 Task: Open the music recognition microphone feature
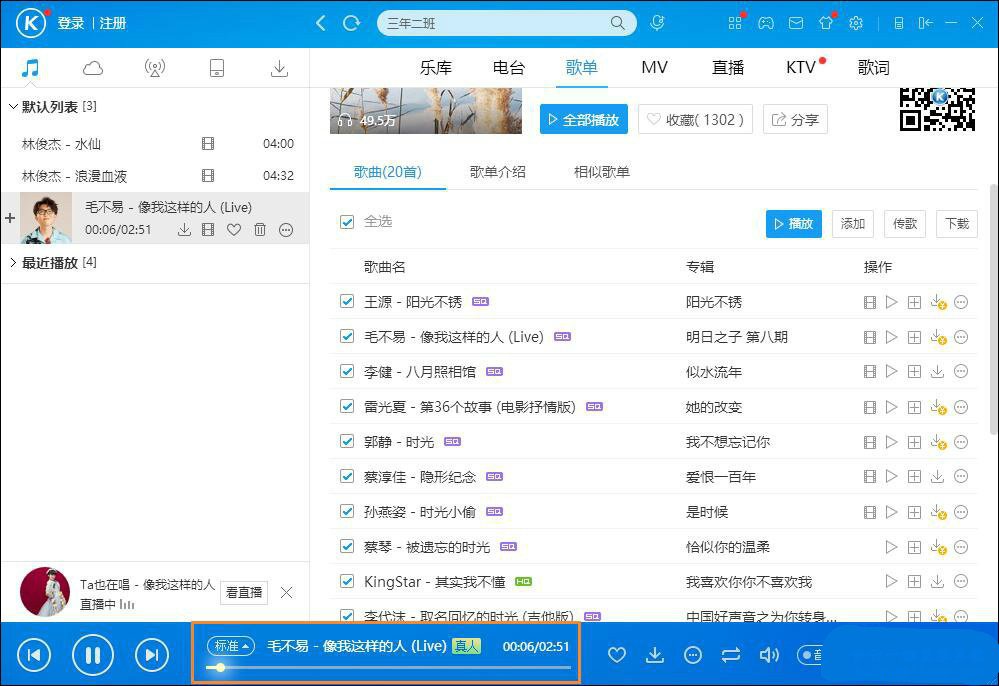pyautogui.click(x=657, y=22)
